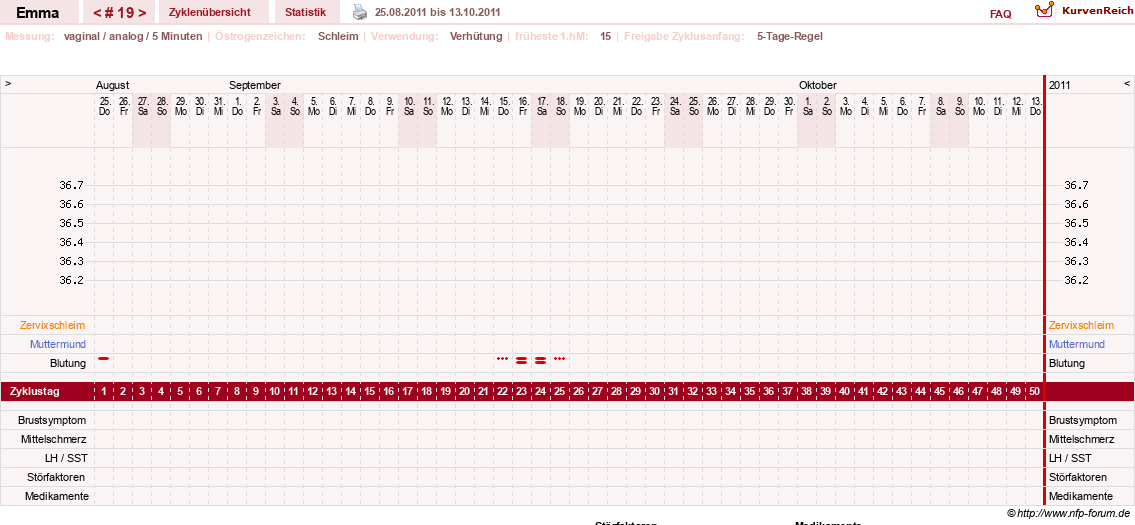Click the date header 13. Do
Viewport: 1135px width, 525px height.
point(1036,106)
